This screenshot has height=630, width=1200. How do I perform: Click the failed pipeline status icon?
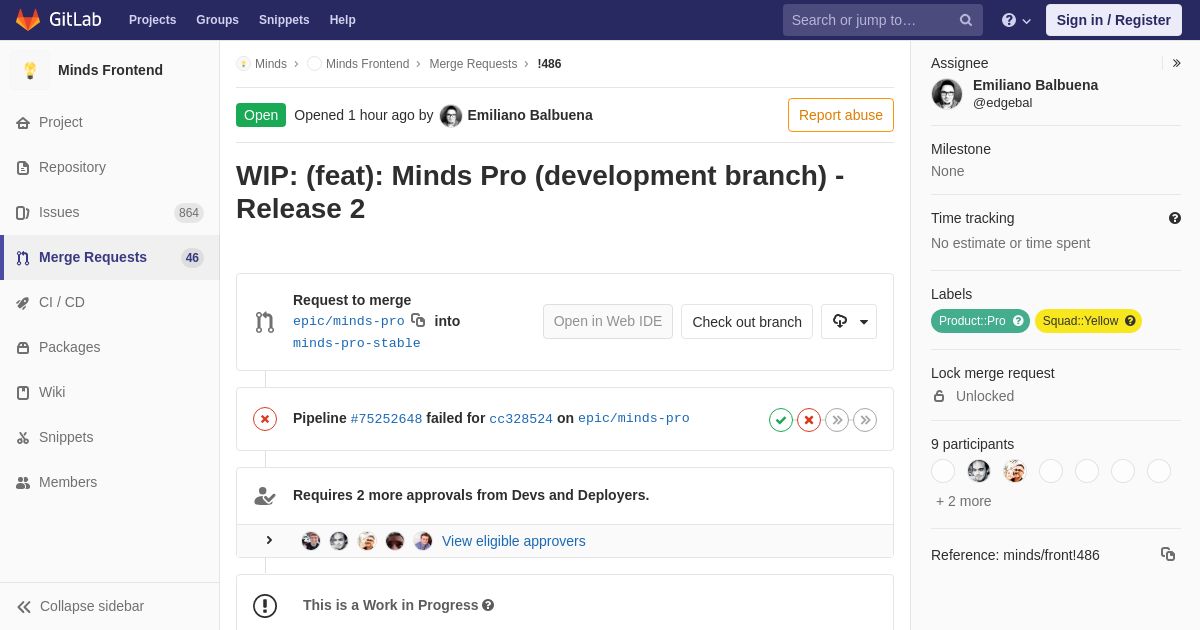point(265,419)
